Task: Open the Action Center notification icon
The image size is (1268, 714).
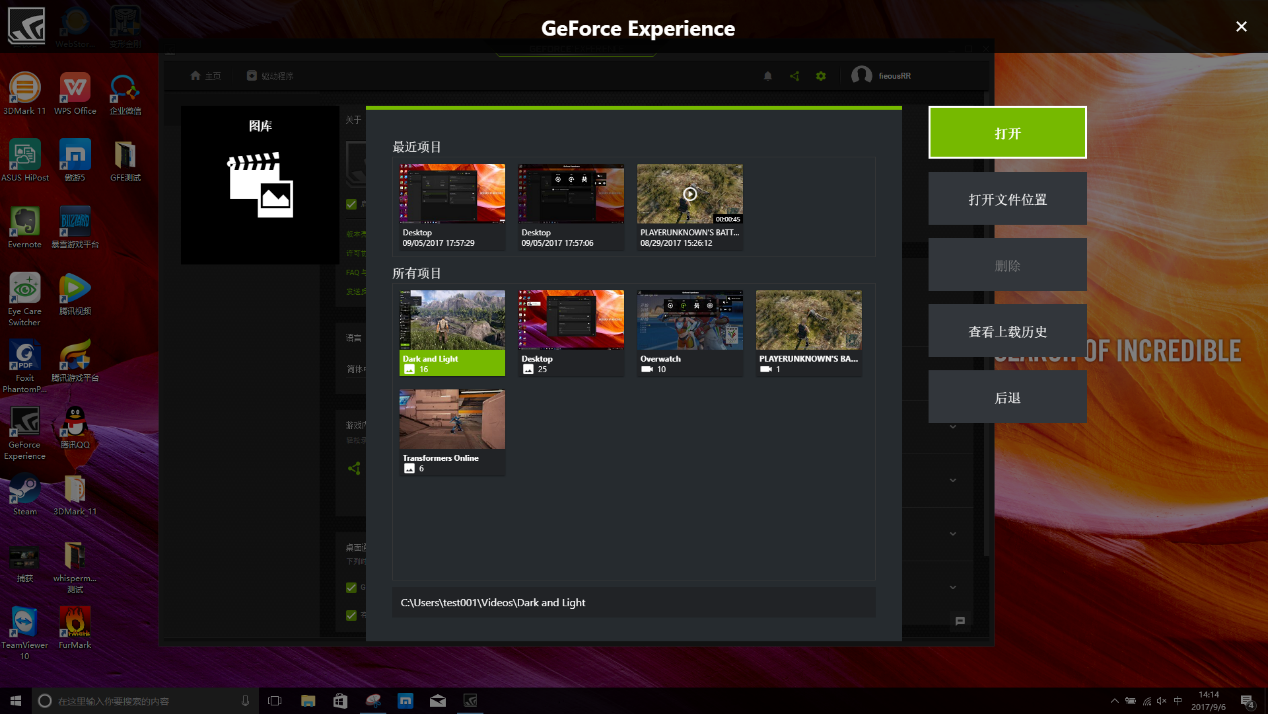Action: 1247,701
